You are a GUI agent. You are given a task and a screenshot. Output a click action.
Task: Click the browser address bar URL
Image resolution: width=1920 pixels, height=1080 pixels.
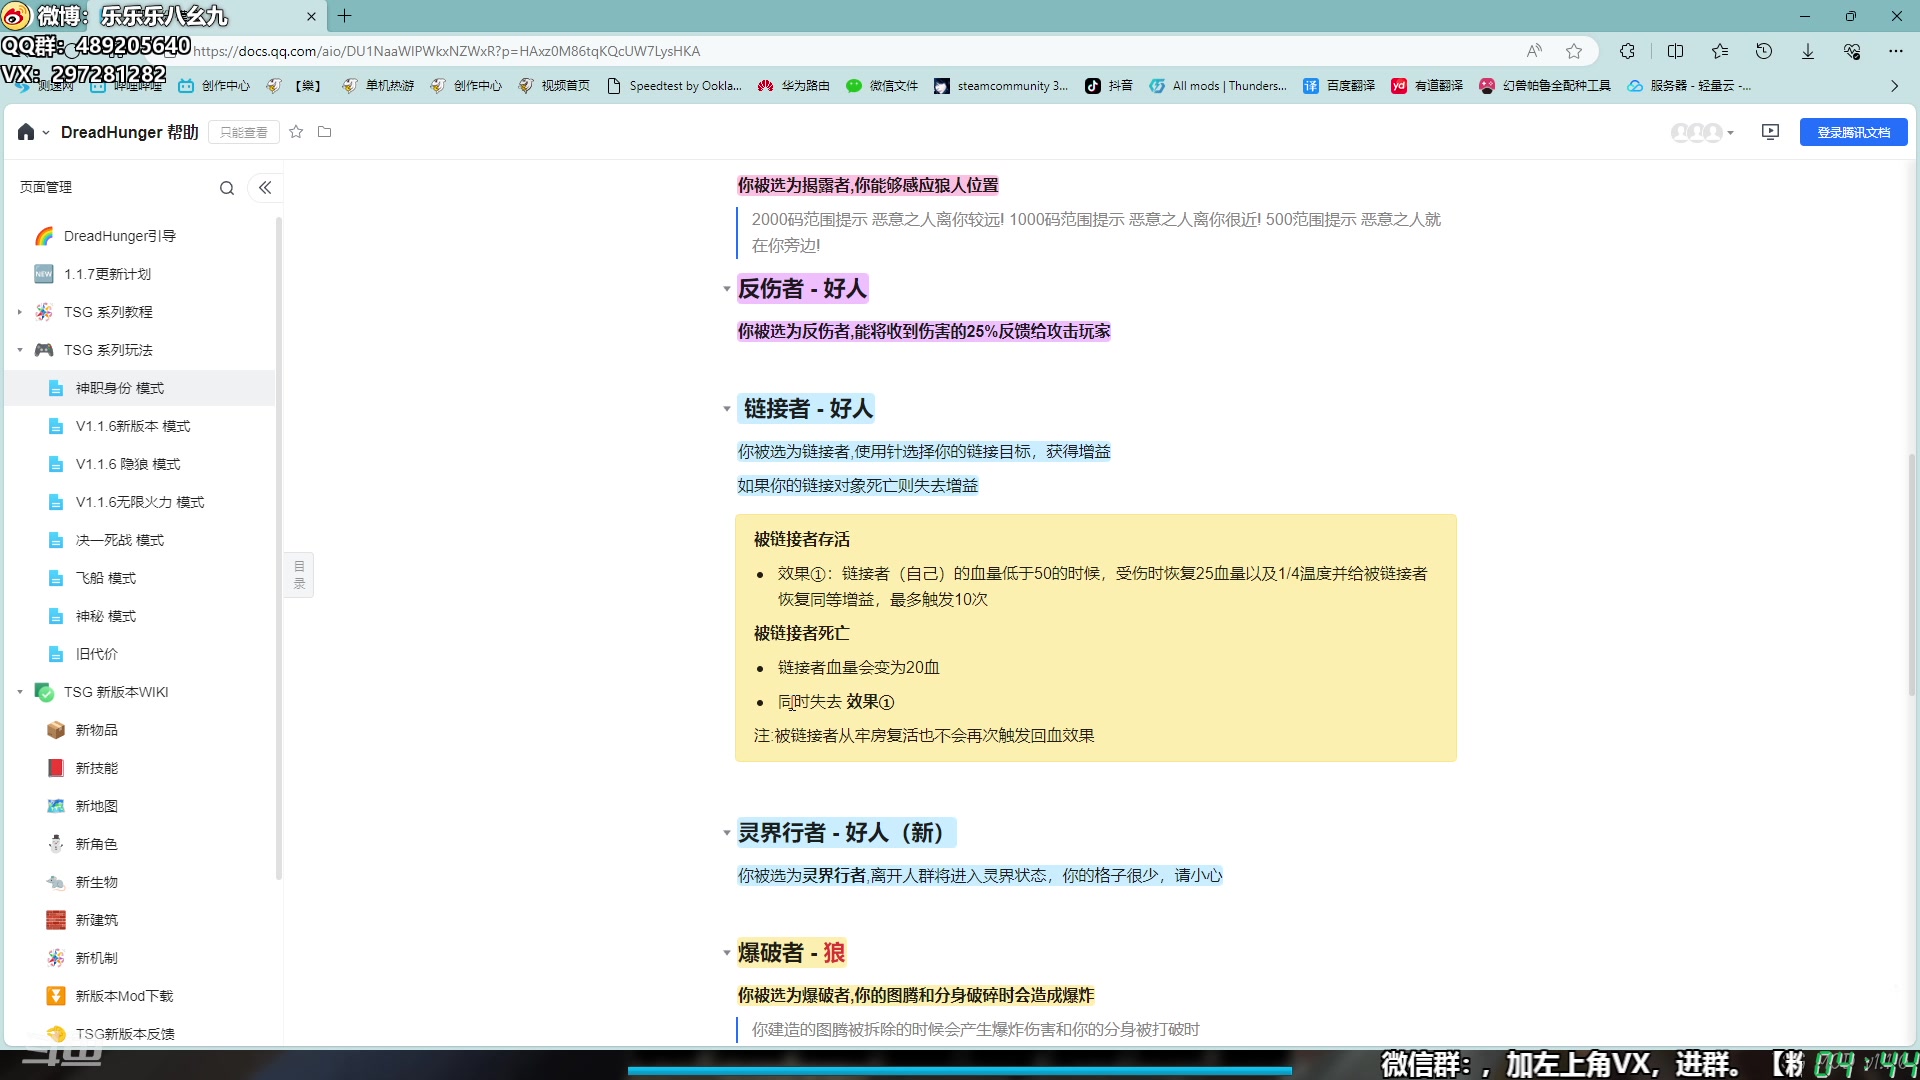click(446, 51)
